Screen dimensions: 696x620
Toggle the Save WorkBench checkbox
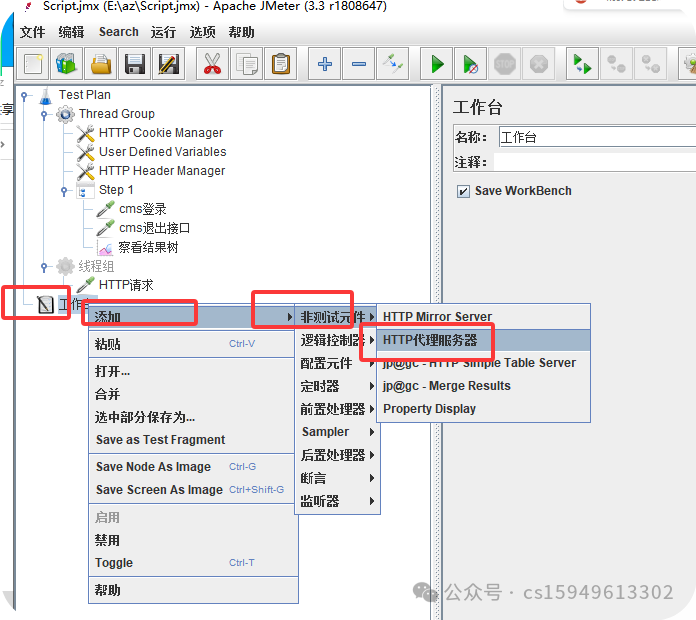[463, 191]
